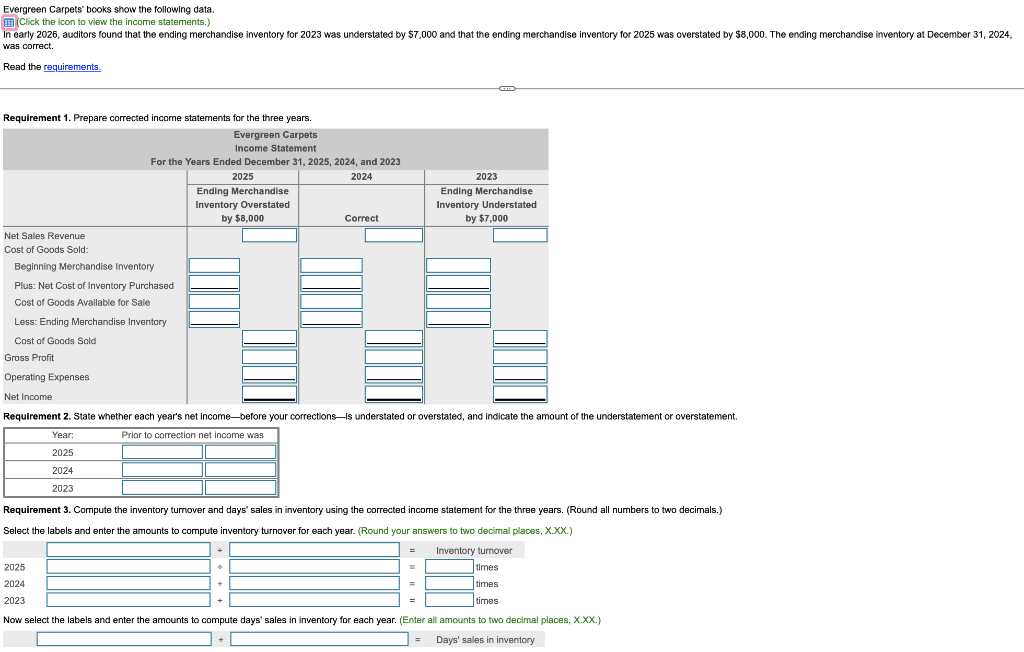Viewport: 1024px width, 652px height.
Task: Click the 2025 times result field
Action: click(x=447, y=567)
